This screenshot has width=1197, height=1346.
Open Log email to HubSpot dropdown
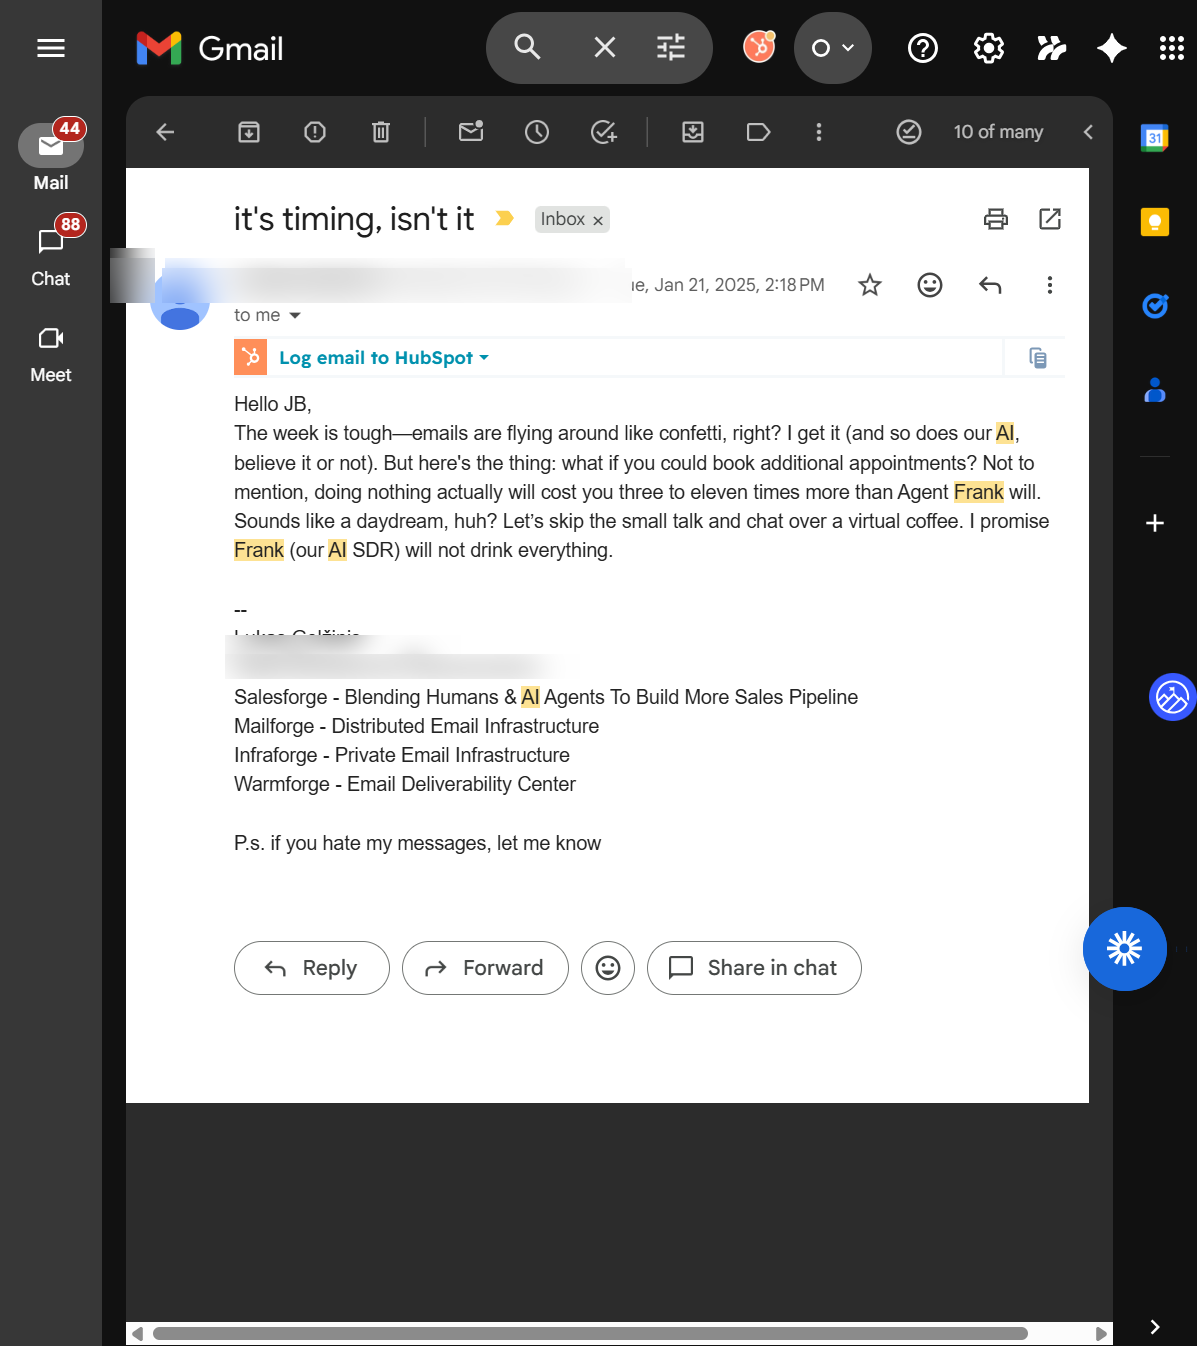pos(384,358)
